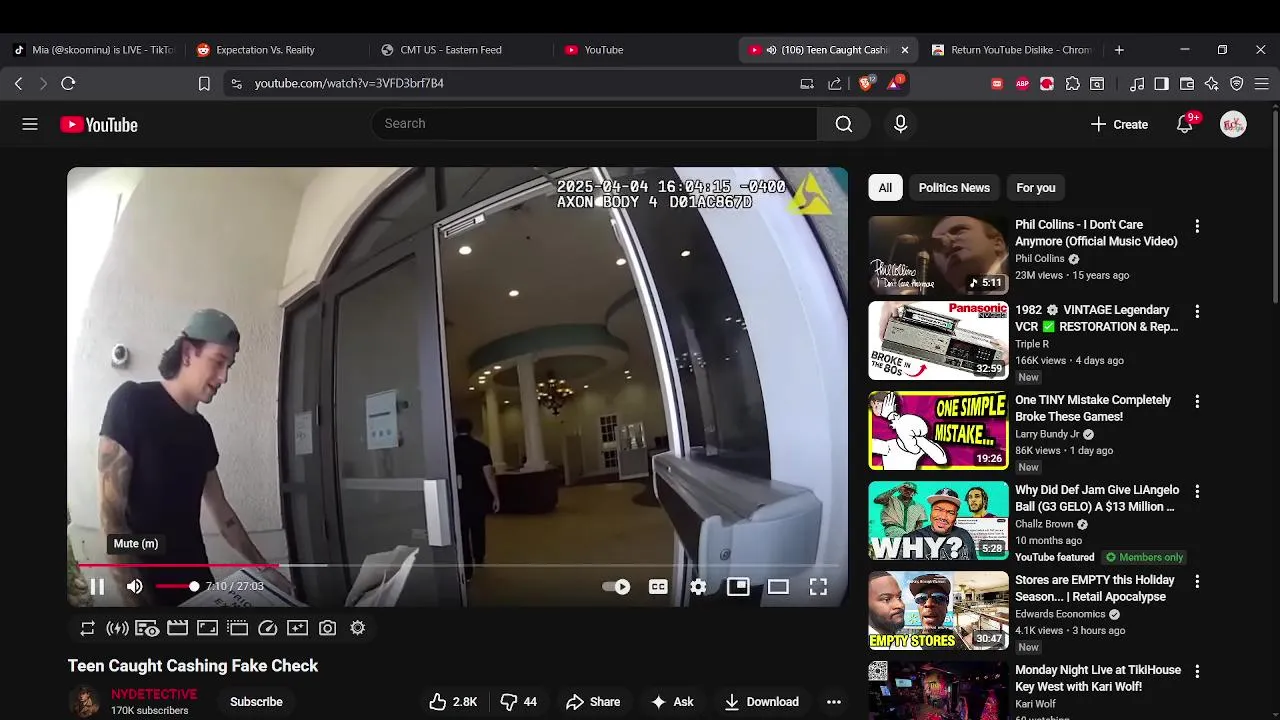Like the video (2.8K)
Screen dimensions: 1280x720
453,702
